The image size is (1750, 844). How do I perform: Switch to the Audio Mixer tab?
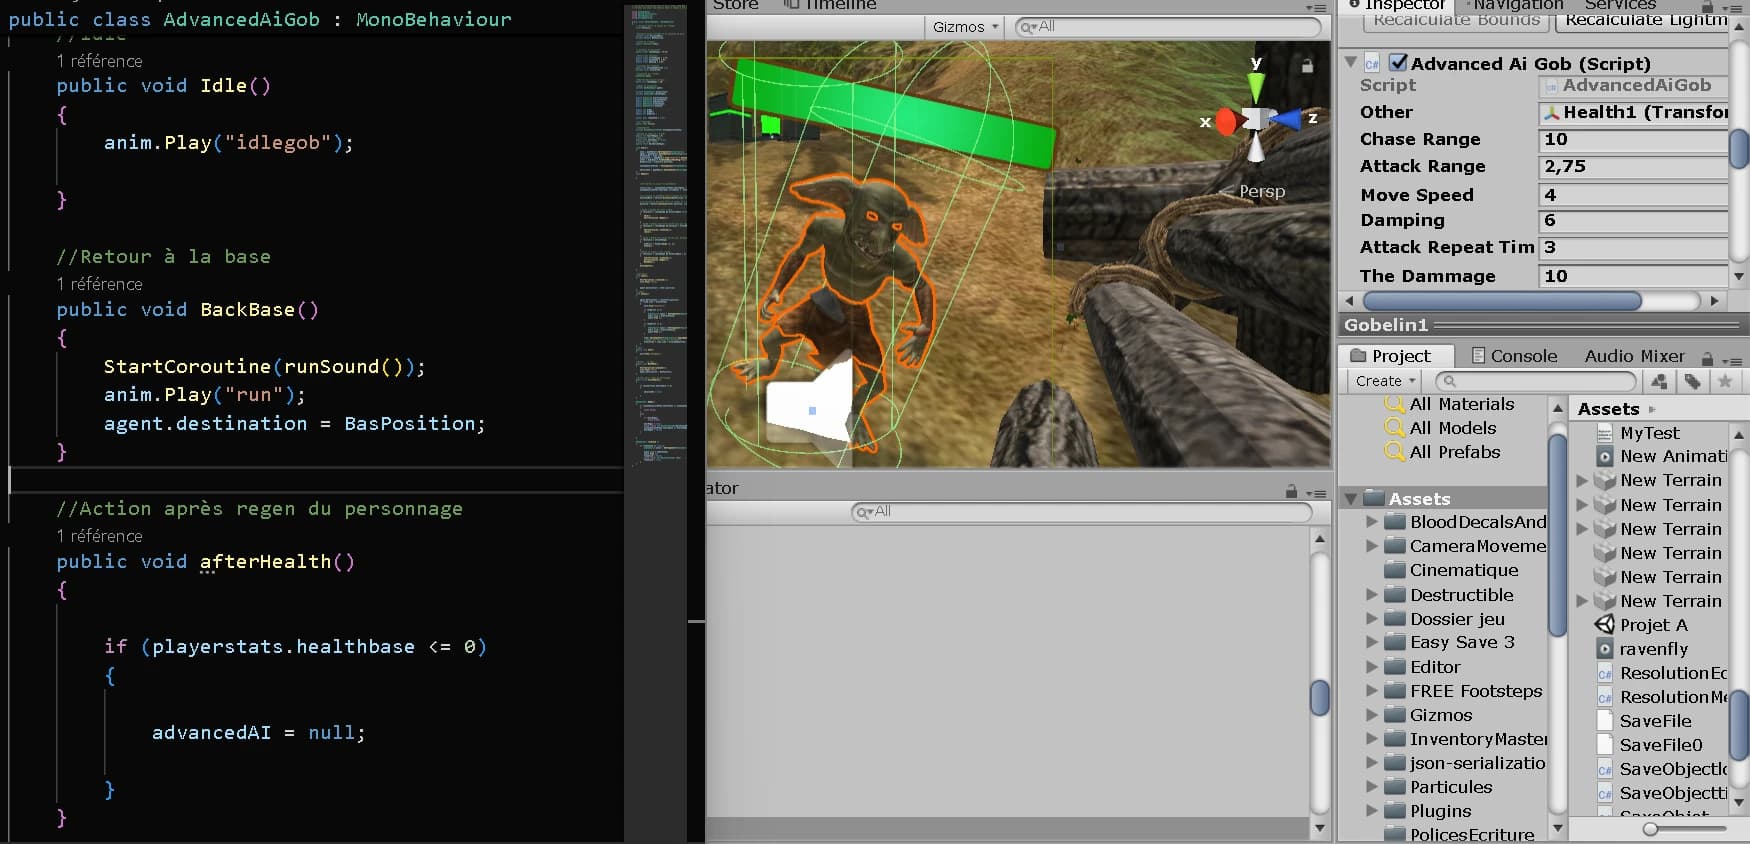tap(1634, 356)
